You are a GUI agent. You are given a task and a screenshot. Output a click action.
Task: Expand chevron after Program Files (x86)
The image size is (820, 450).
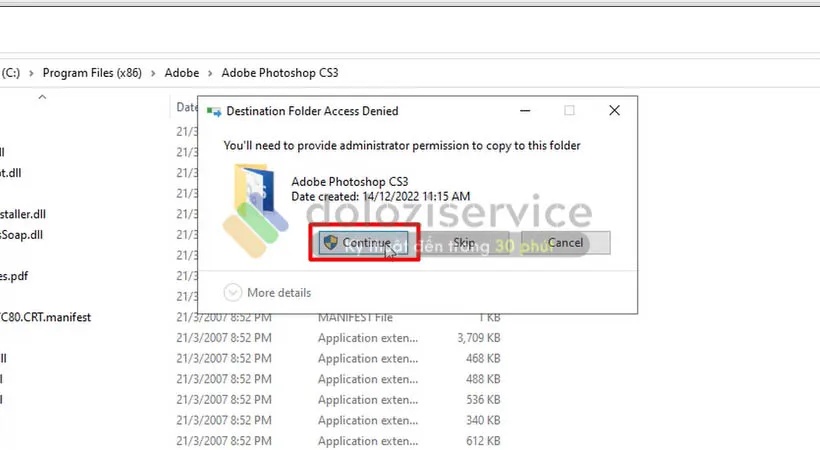coord(153,73)
